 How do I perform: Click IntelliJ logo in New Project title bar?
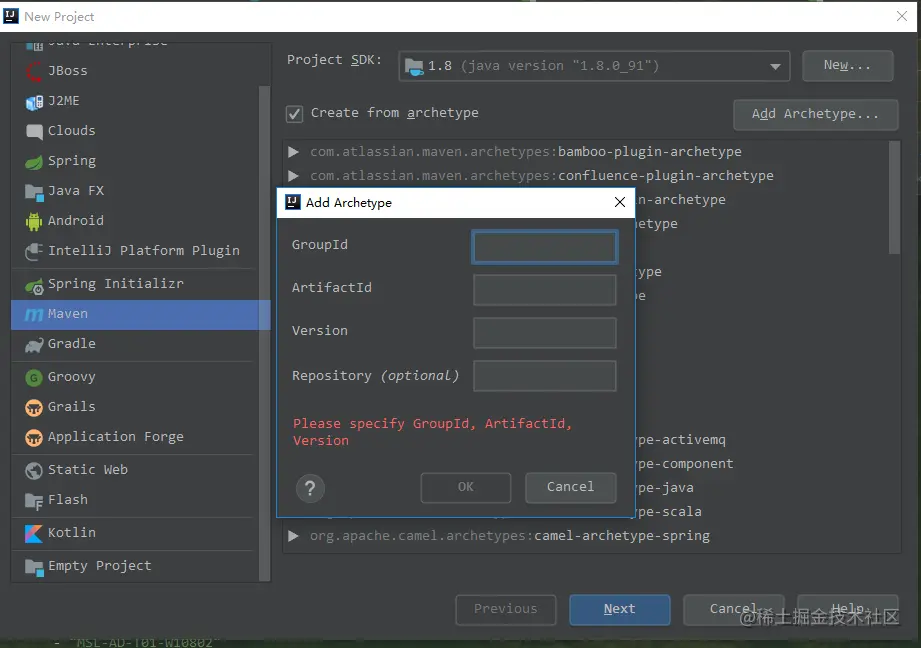11,16
